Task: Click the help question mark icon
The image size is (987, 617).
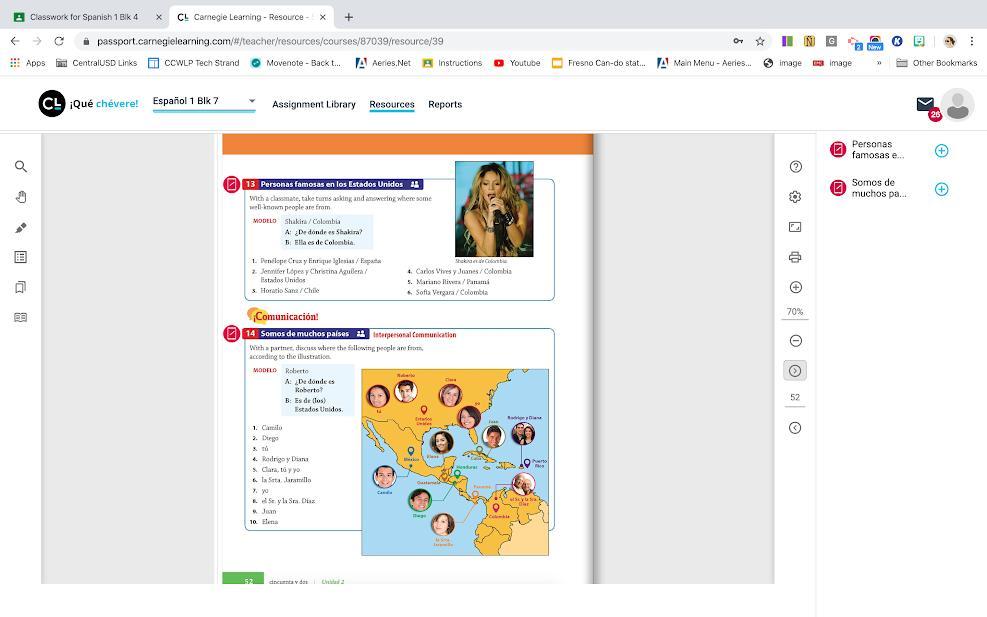Action: coord(795,167)
